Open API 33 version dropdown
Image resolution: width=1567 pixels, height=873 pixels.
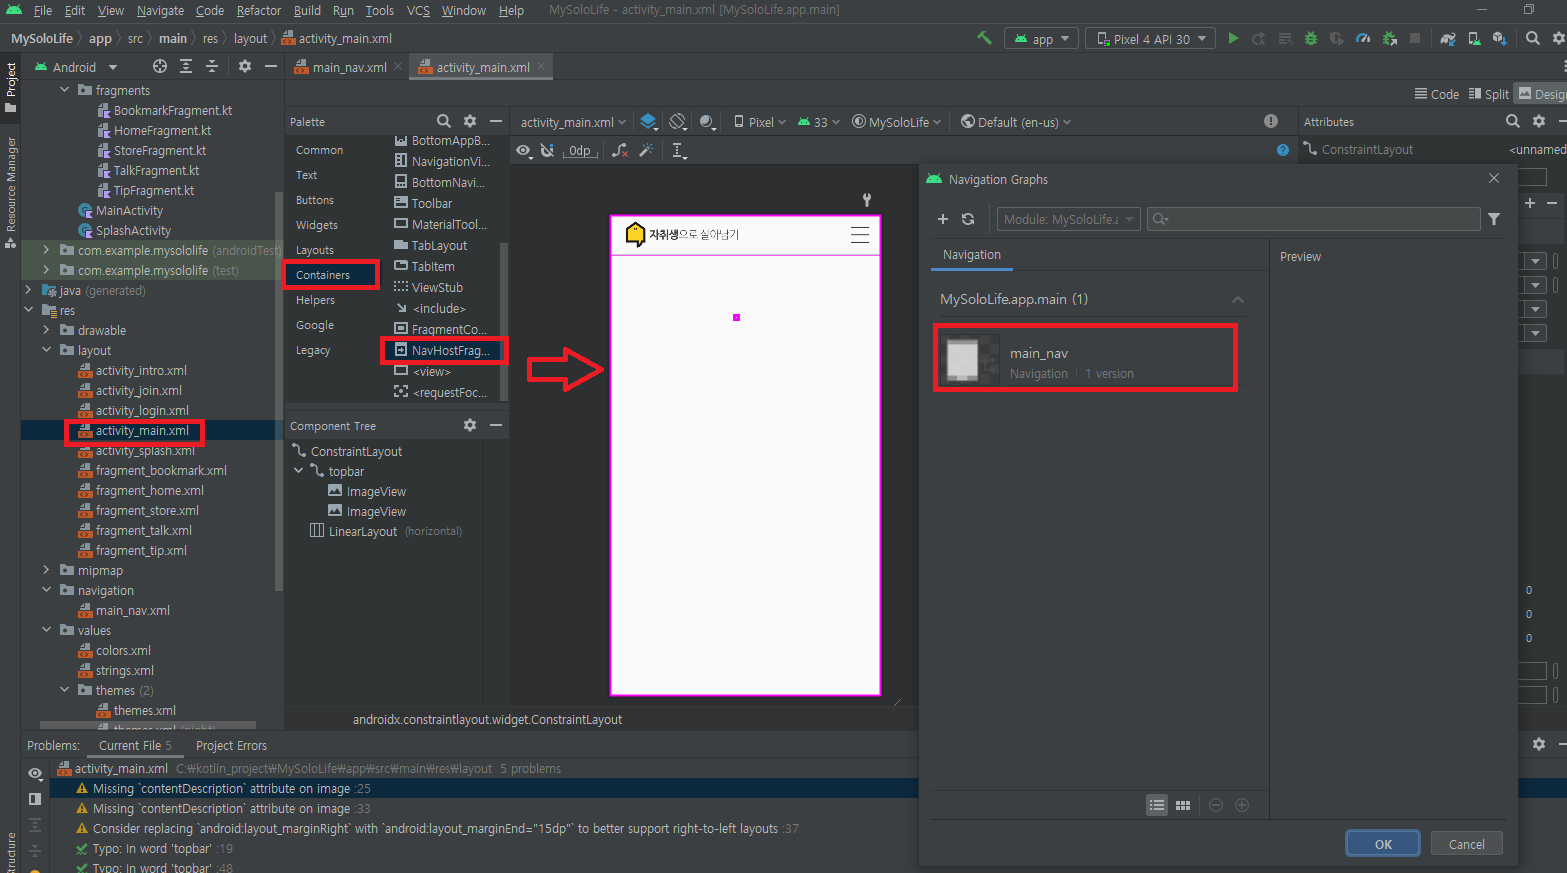[x=819, y=122]
